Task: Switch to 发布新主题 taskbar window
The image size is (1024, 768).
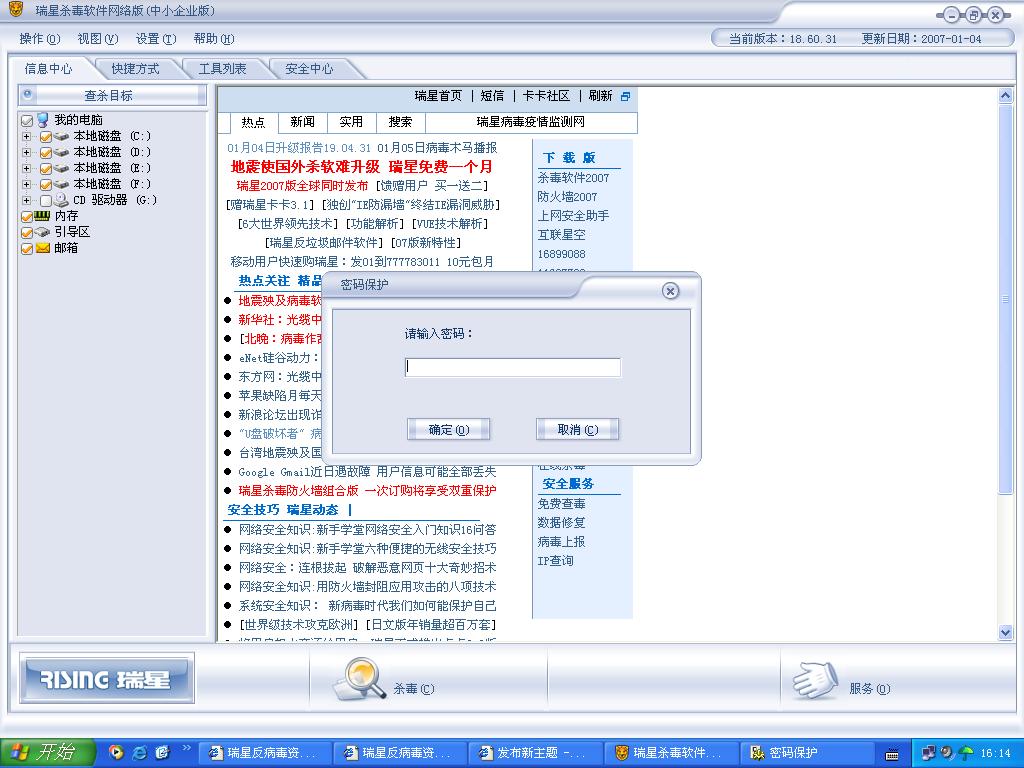Action: (536, 753)
